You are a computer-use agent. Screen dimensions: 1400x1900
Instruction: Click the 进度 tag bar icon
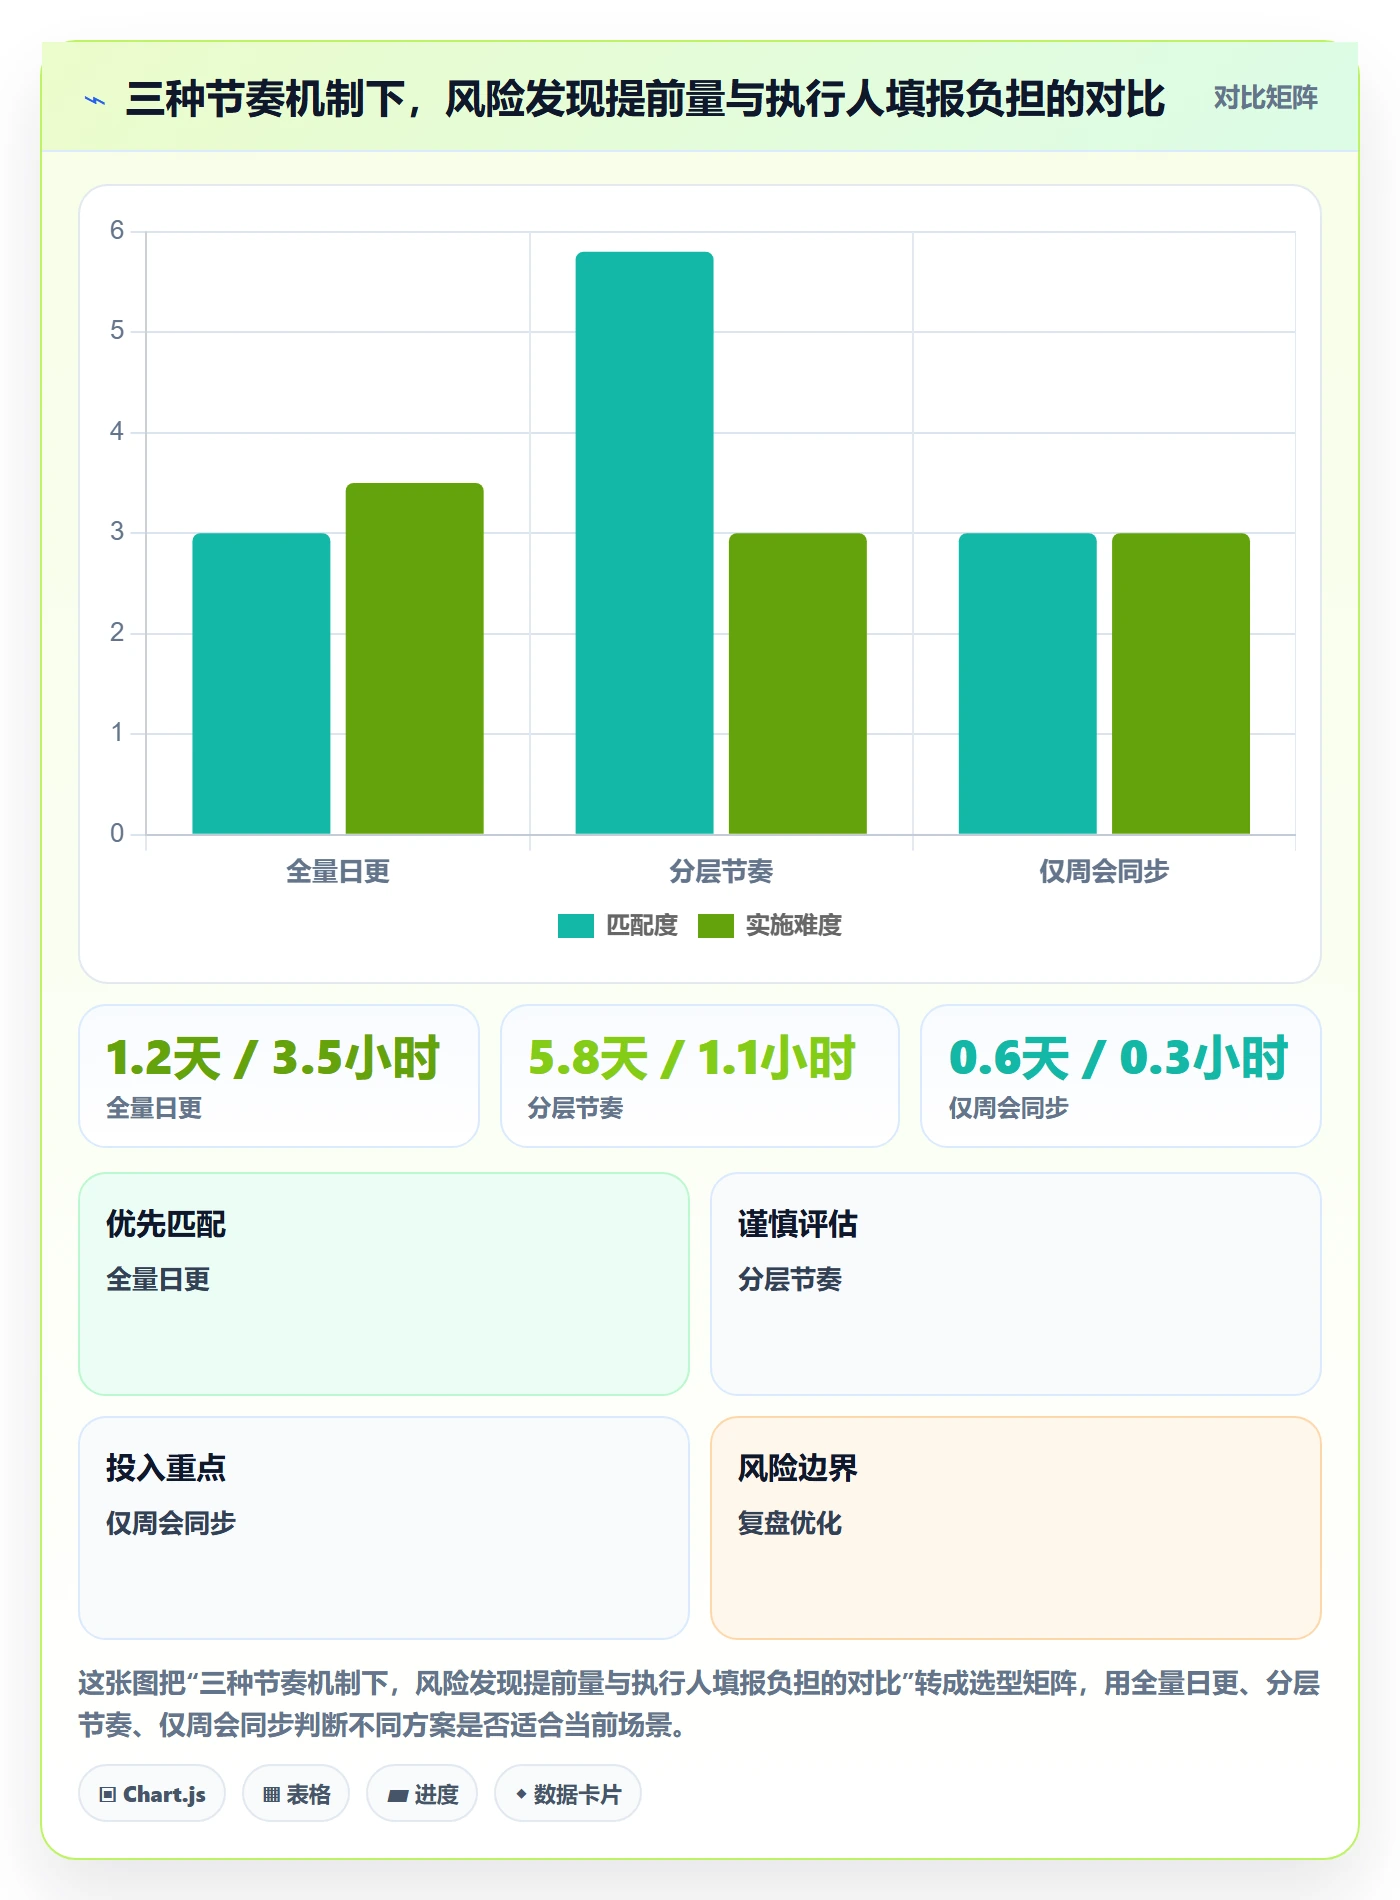398,1796
